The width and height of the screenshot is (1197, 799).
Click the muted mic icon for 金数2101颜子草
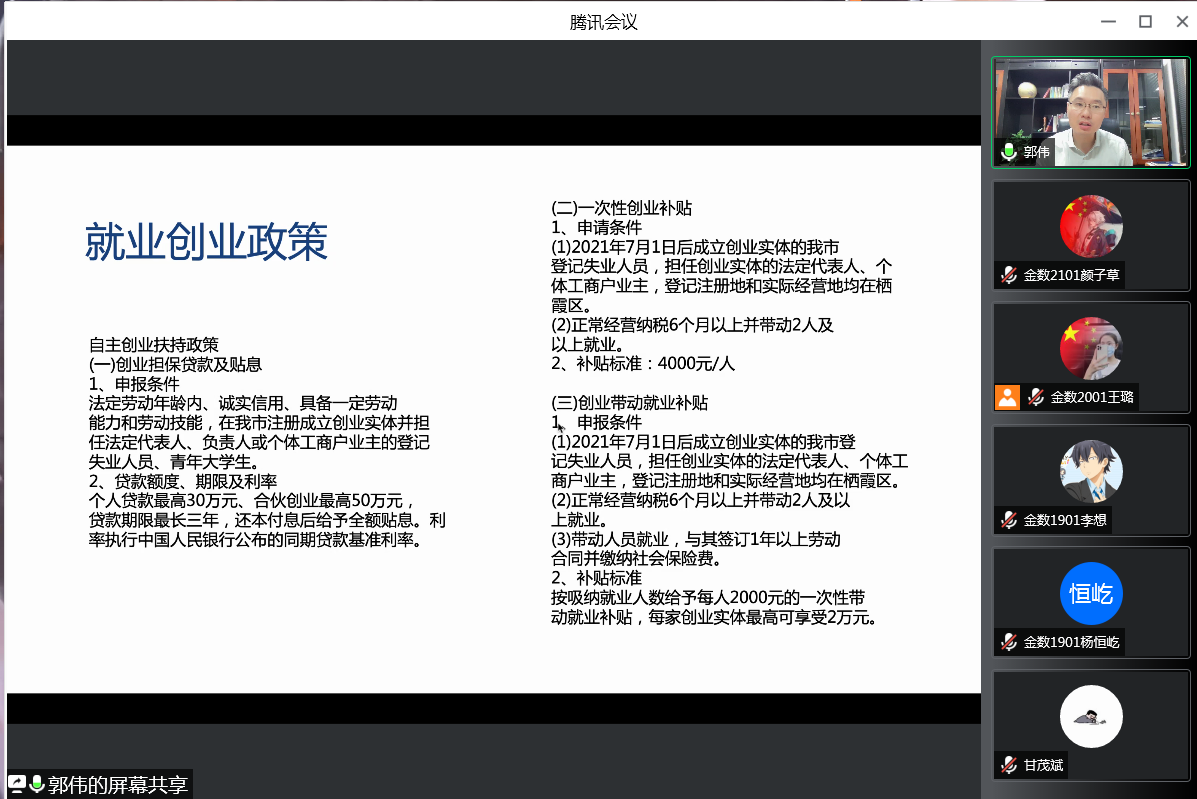1009,275
